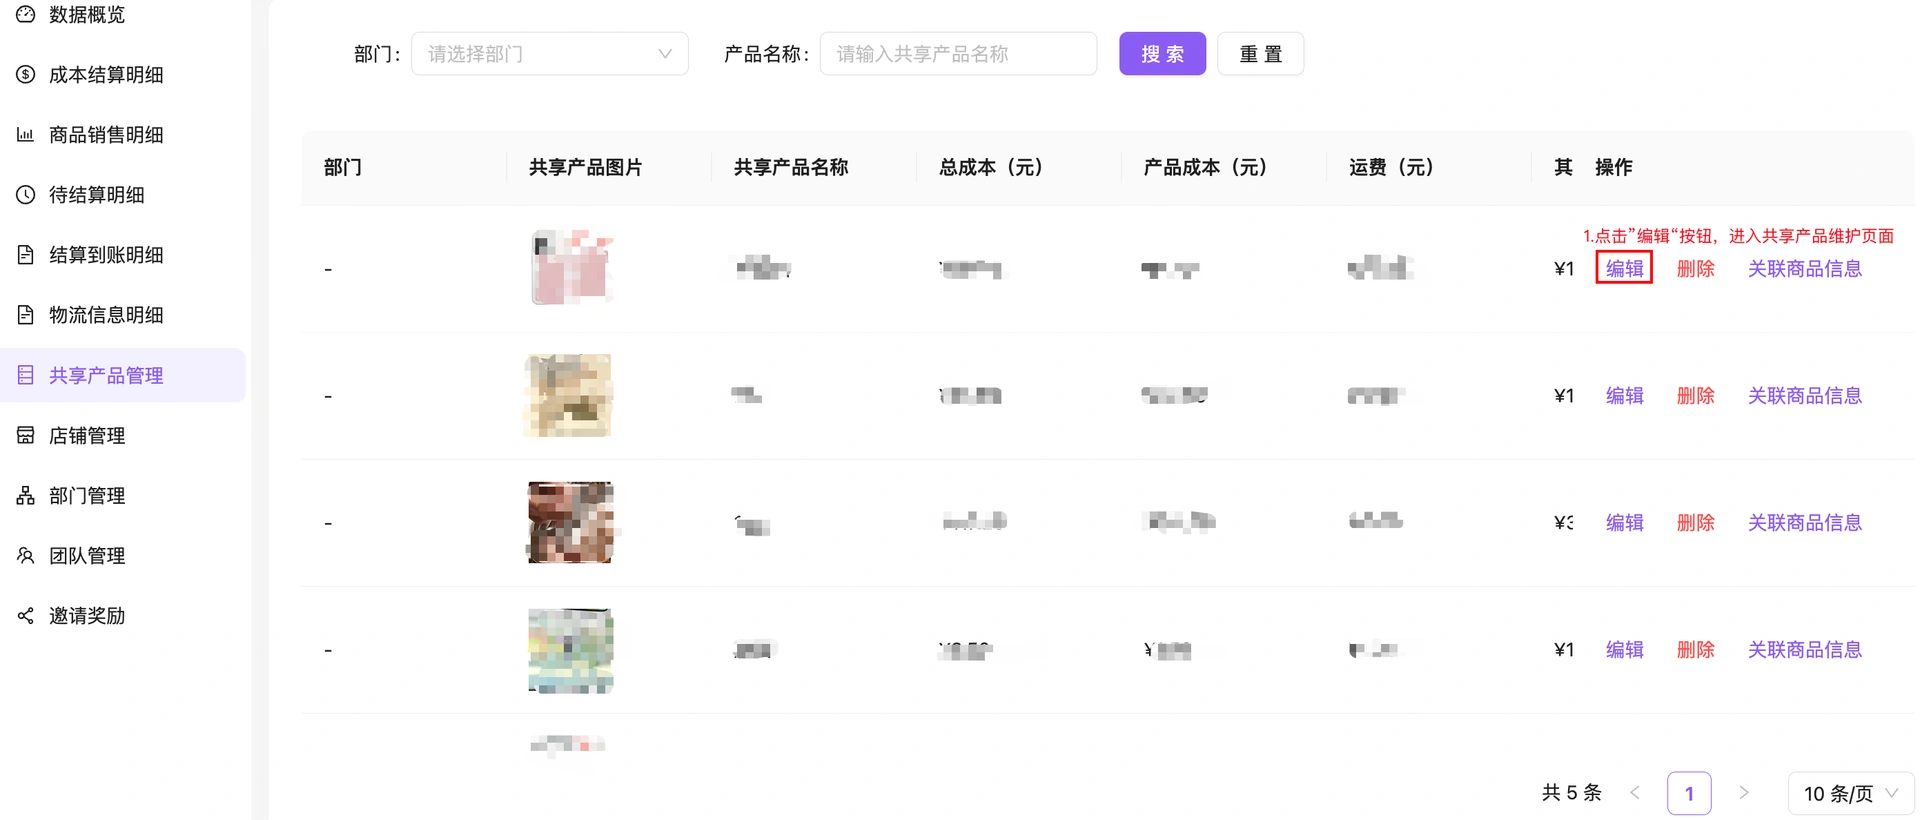The image size is (1920, 820).
Task: Go to next page arrow in pagination
Action: coord(1743,793)
